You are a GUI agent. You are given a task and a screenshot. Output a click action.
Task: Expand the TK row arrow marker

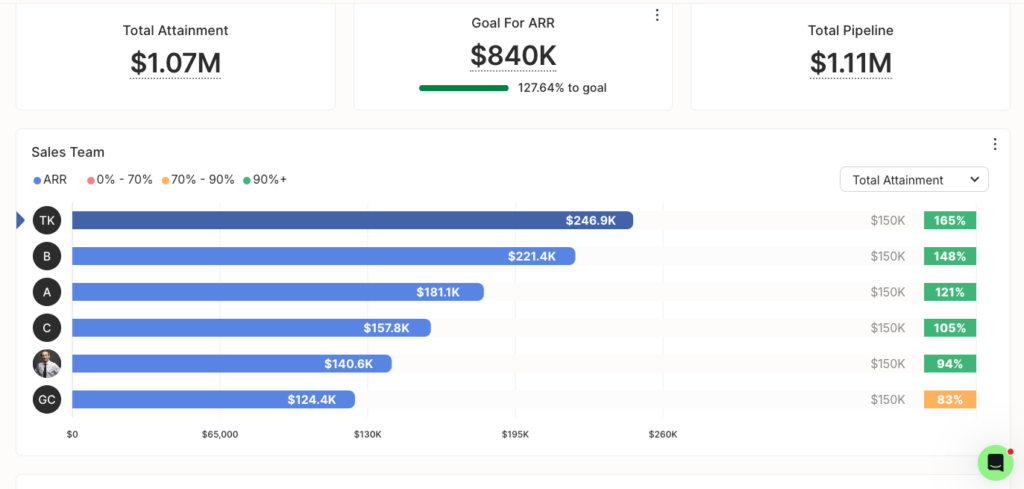click(x=20, y=221)
